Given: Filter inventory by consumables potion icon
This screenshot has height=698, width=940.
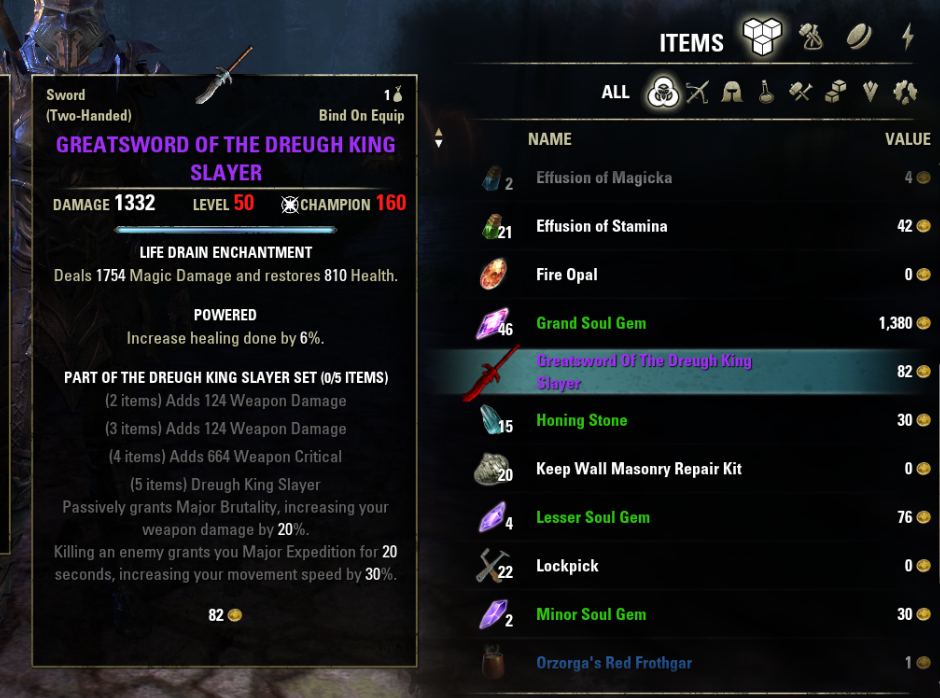Looking at the screenshot, I should click(x=766, y=92).
